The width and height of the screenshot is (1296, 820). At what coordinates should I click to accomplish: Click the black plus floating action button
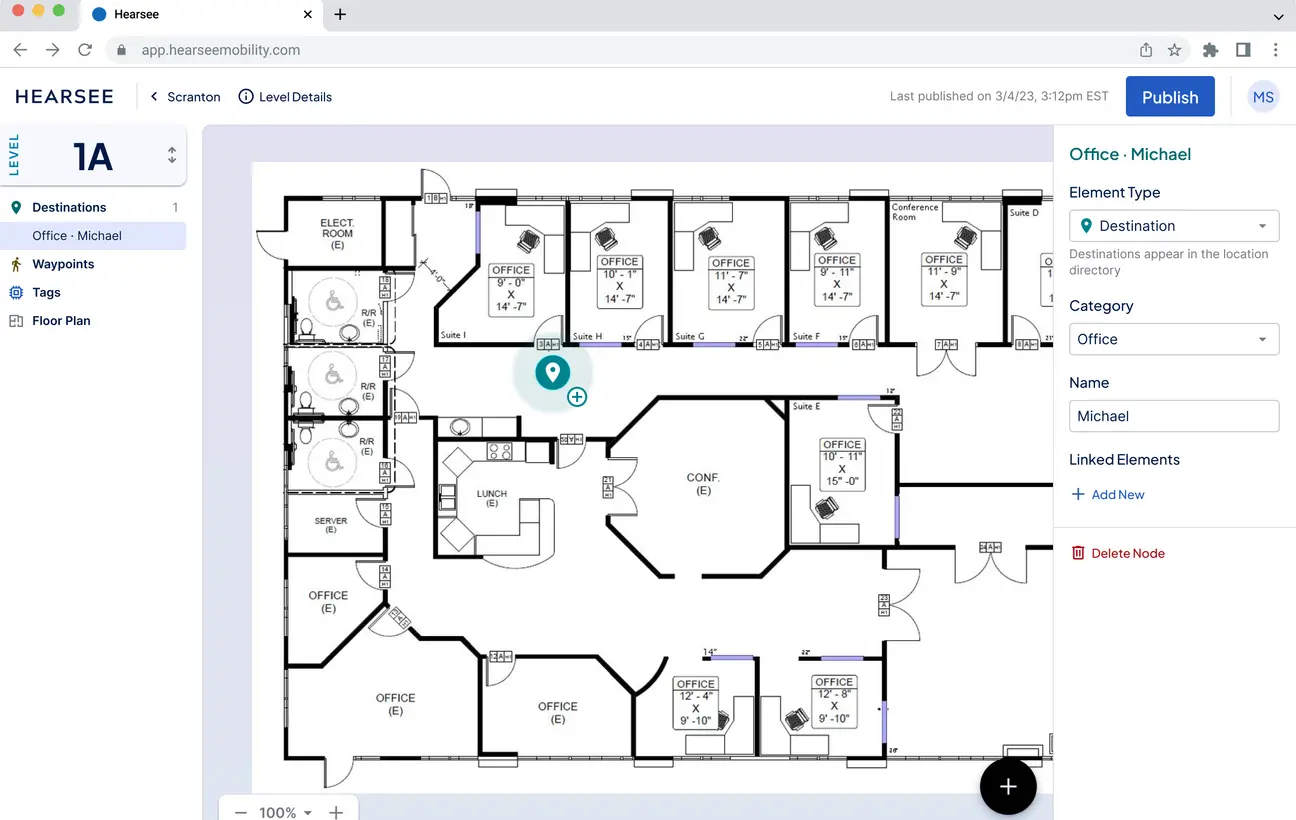coord(1008,786)
